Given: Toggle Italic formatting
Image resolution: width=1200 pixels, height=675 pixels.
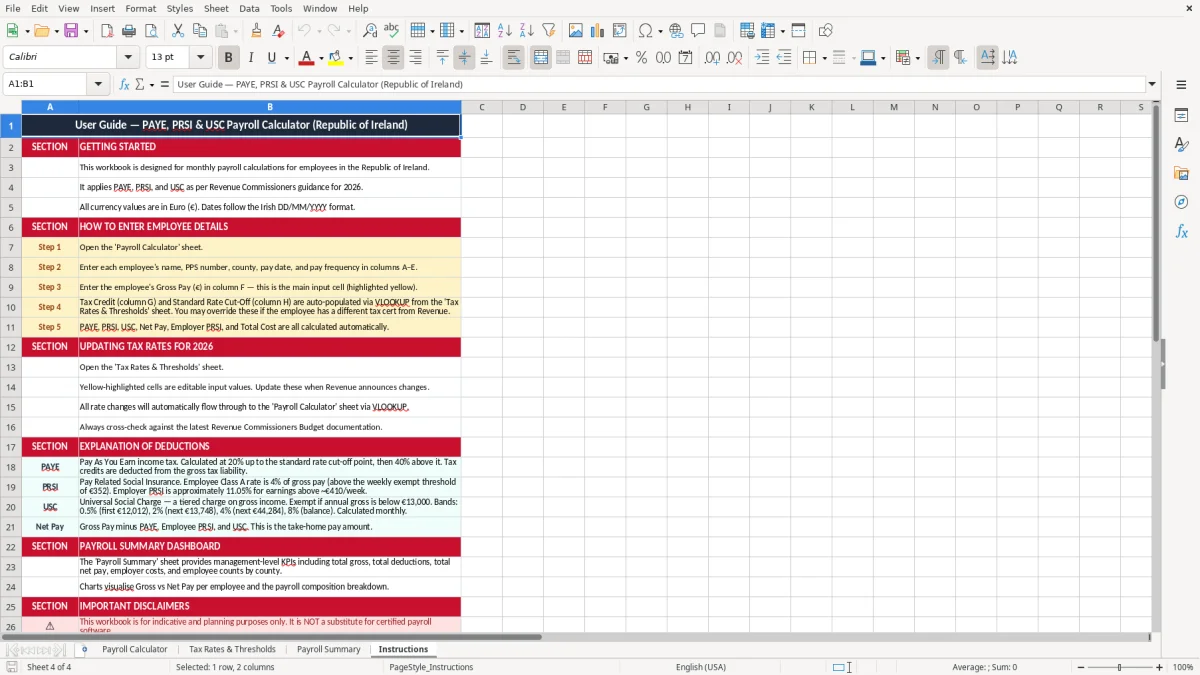Looking at the screenshot, I should click(x=250, y=58).
